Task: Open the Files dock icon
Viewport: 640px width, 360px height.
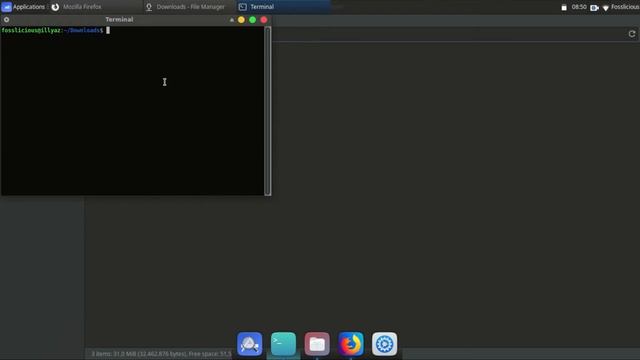Action: 317,344
